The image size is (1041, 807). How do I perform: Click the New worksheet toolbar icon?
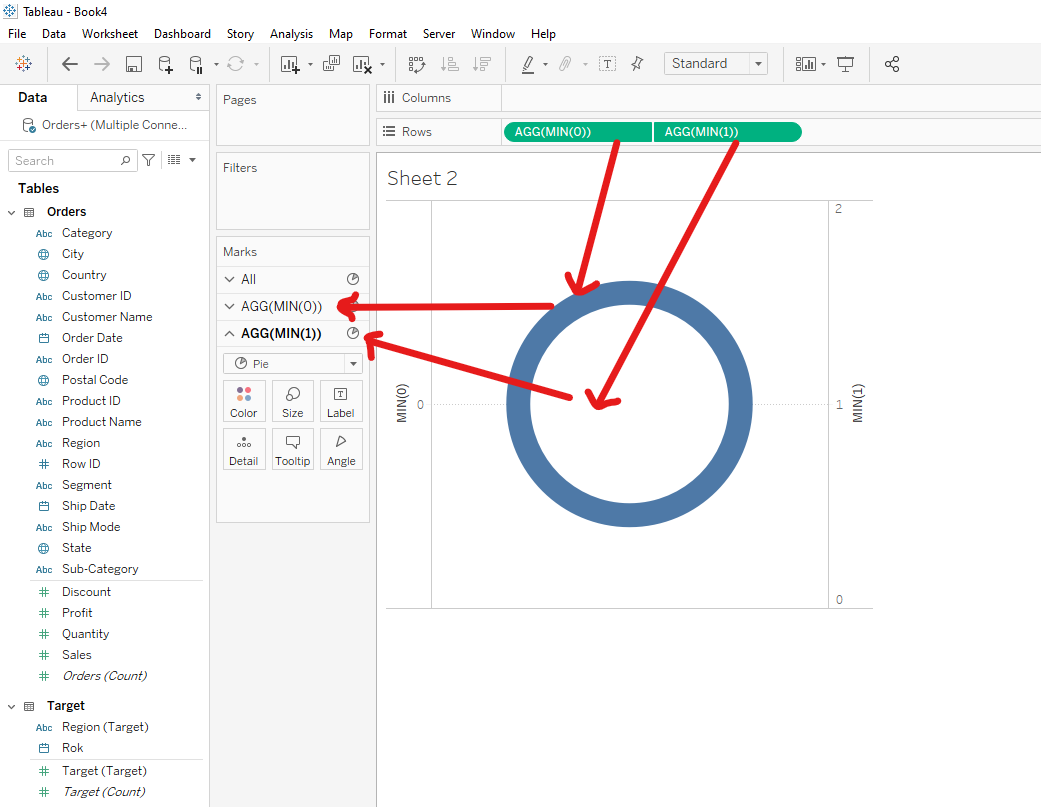point(290,64)
